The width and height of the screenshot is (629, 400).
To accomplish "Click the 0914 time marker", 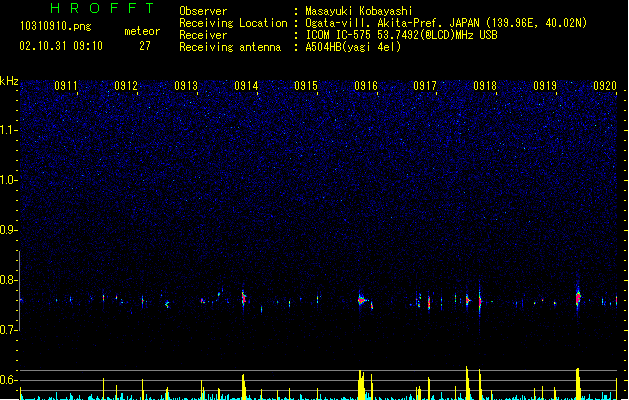I will pos(246,86).
